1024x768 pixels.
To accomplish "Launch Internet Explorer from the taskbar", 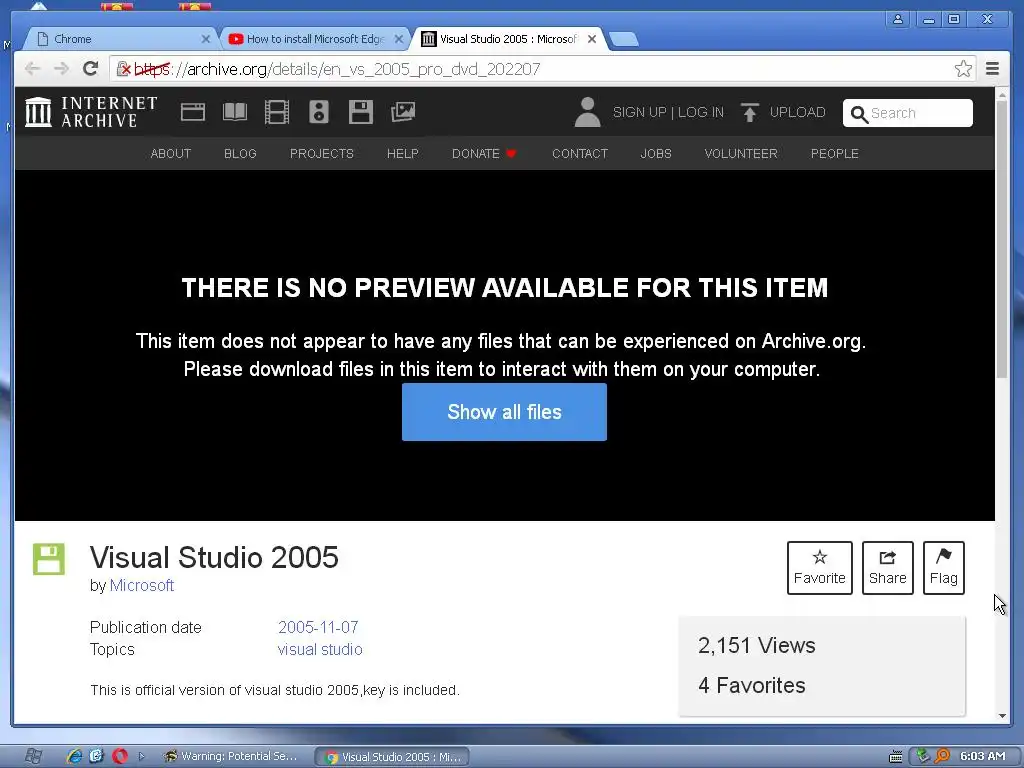I will point(74,756).
